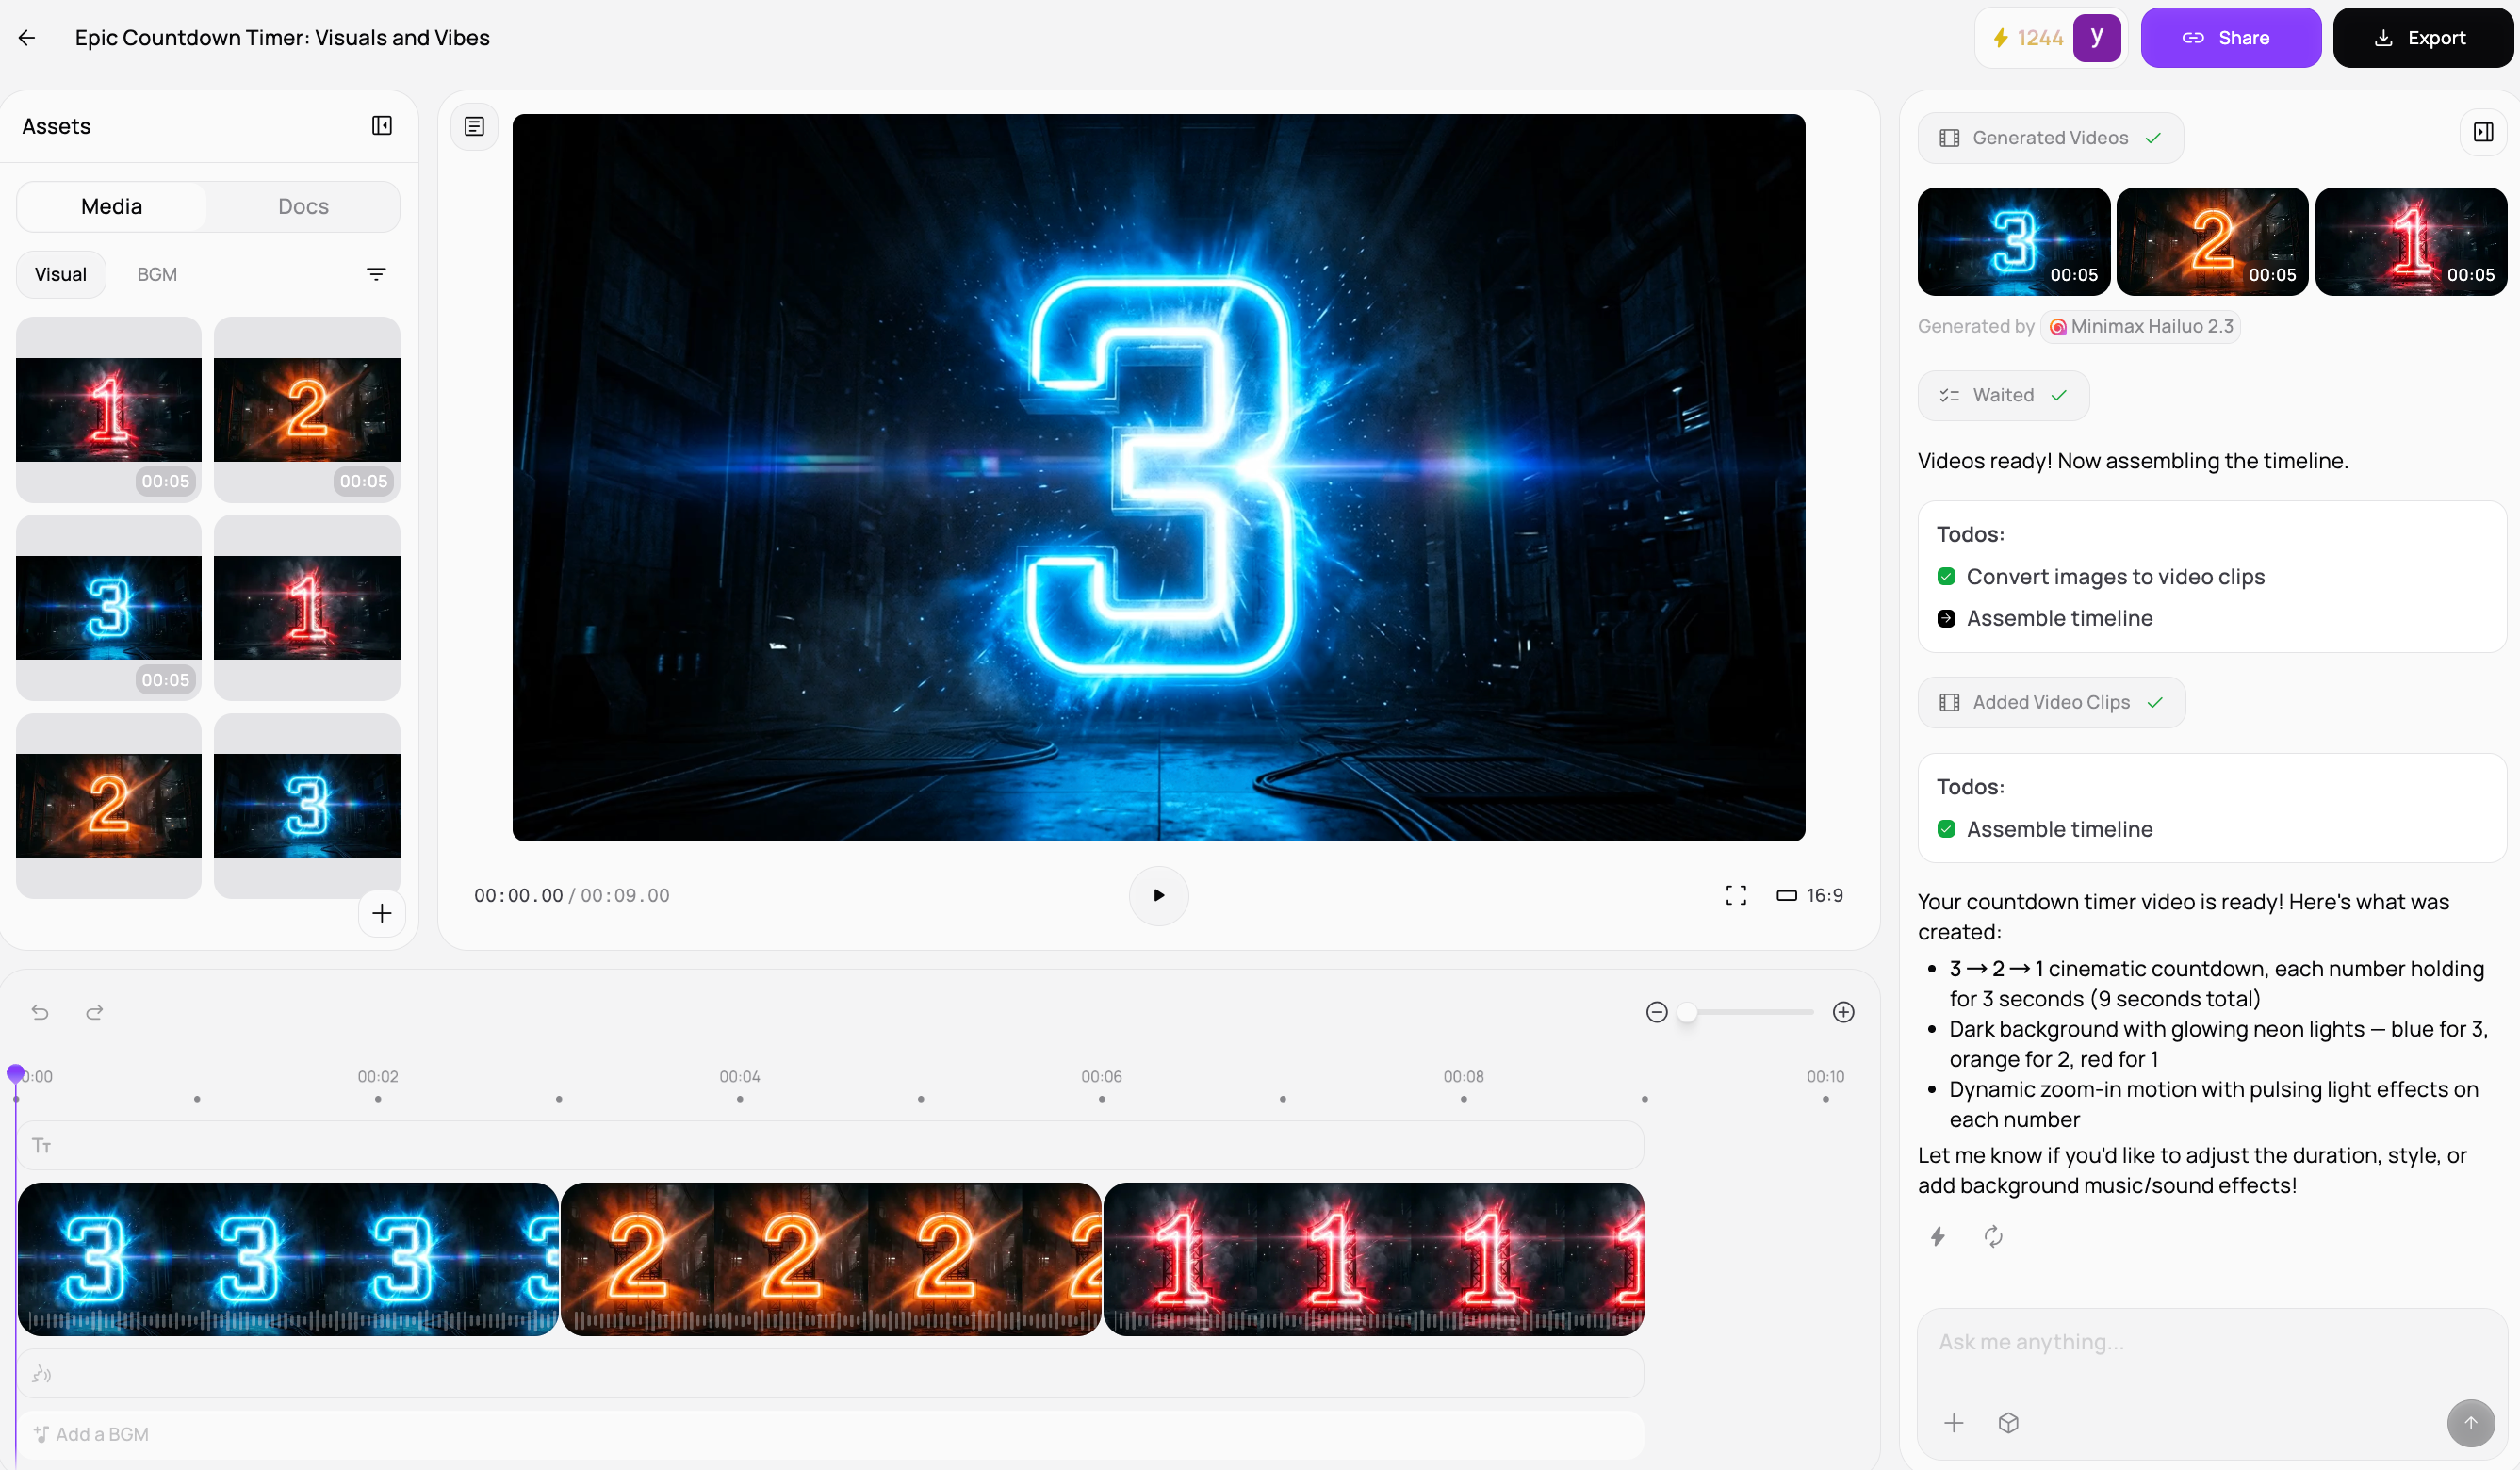Viewport: 2520px width, 1470px height.
Task: Collapse the chat side panel
Action: point(2483,132)
